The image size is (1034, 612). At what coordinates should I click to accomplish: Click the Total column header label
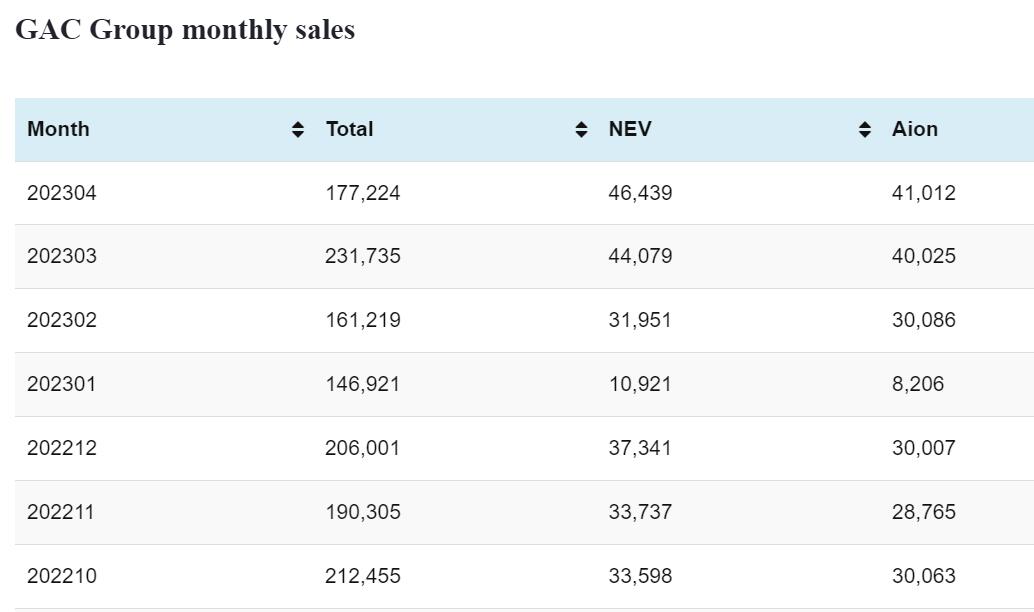(349, 129)
